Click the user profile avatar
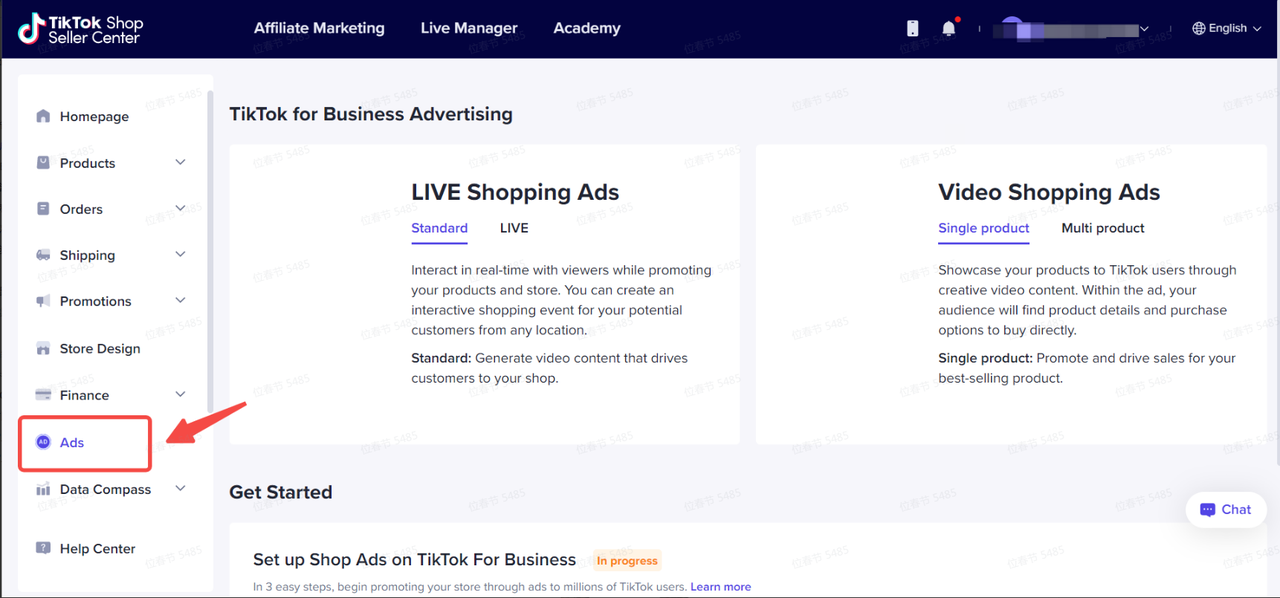This screenshot has height=598, width=1280. (1012, 28)
